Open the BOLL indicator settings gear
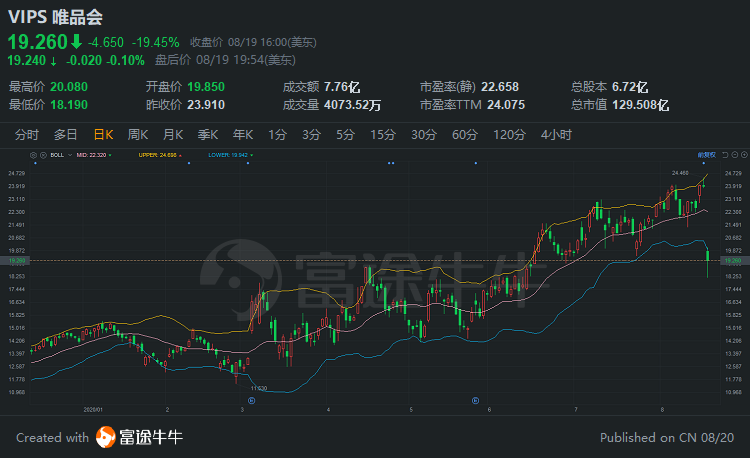 click(x=33, y=155)
